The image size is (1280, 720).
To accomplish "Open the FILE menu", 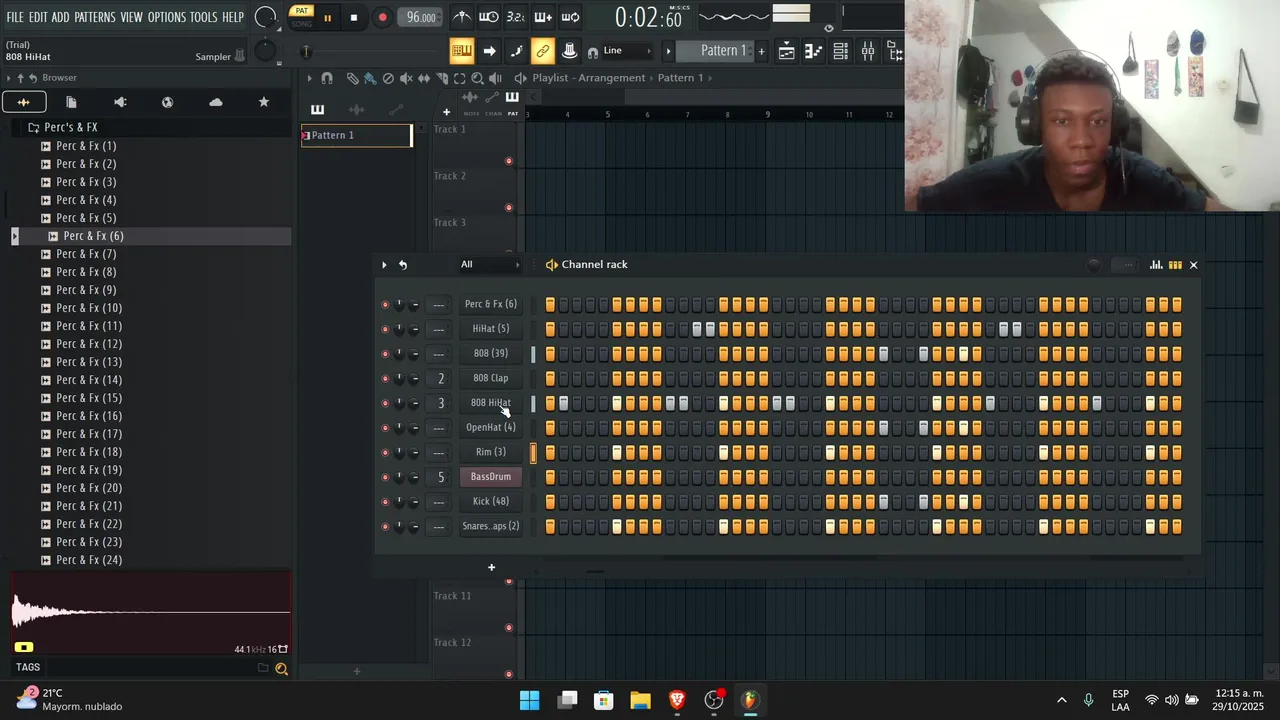I will point(15,17).
